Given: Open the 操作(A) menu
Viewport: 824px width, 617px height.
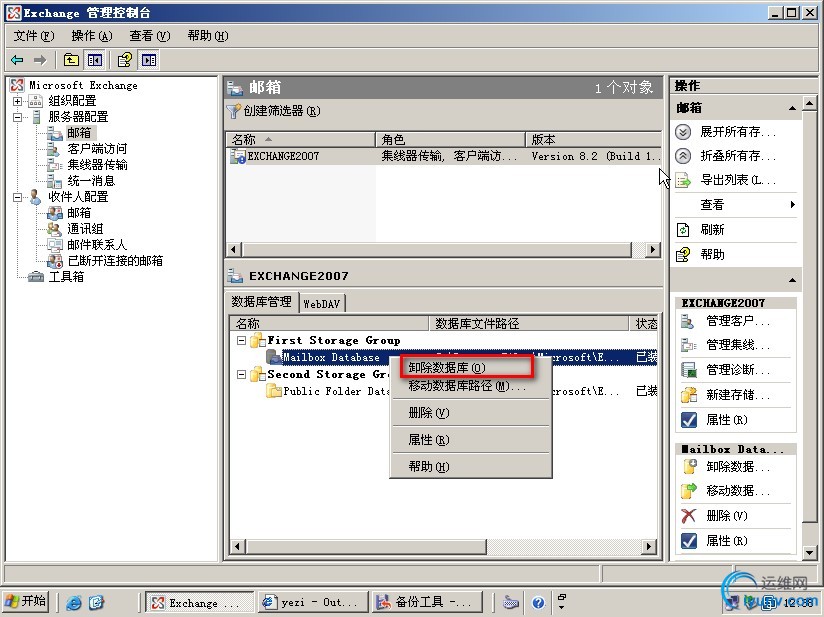Looking at the screenshot, I should [92, 36].
